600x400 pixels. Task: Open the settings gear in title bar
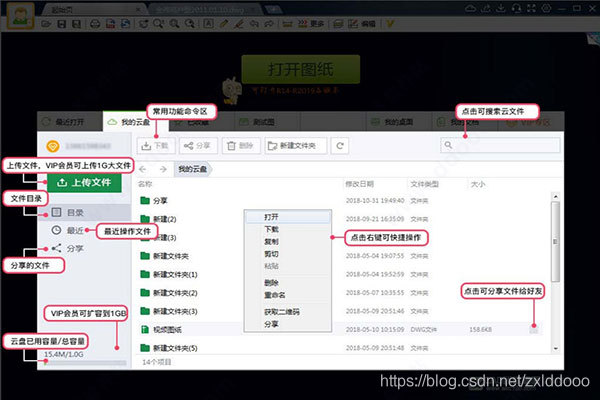[546, 8]
